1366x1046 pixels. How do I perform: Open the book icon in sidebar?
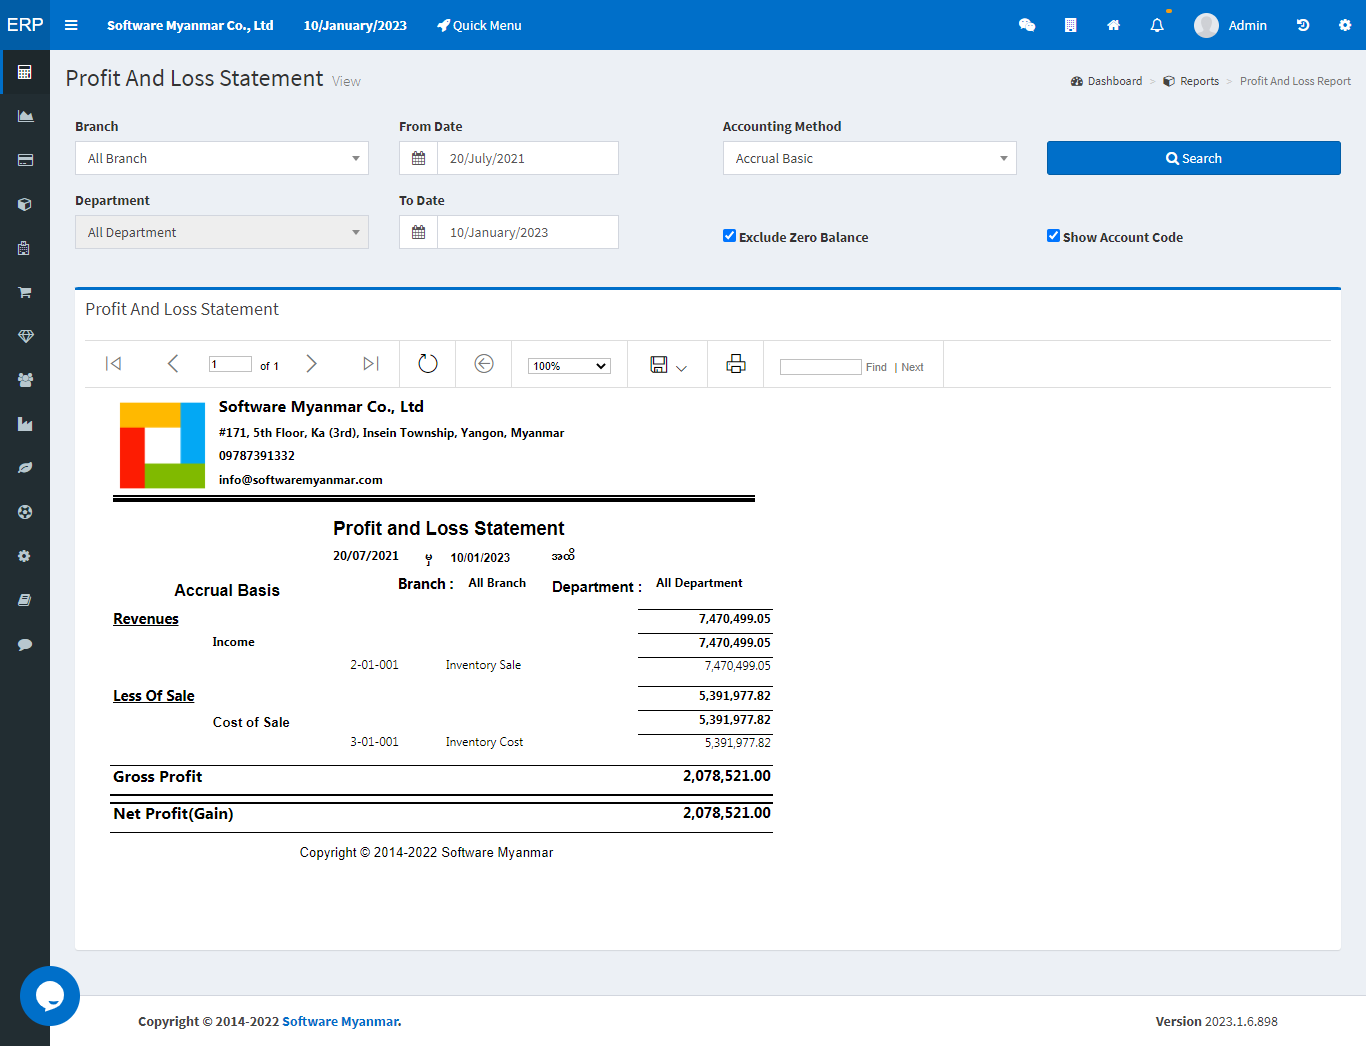(x=25, y=600)
